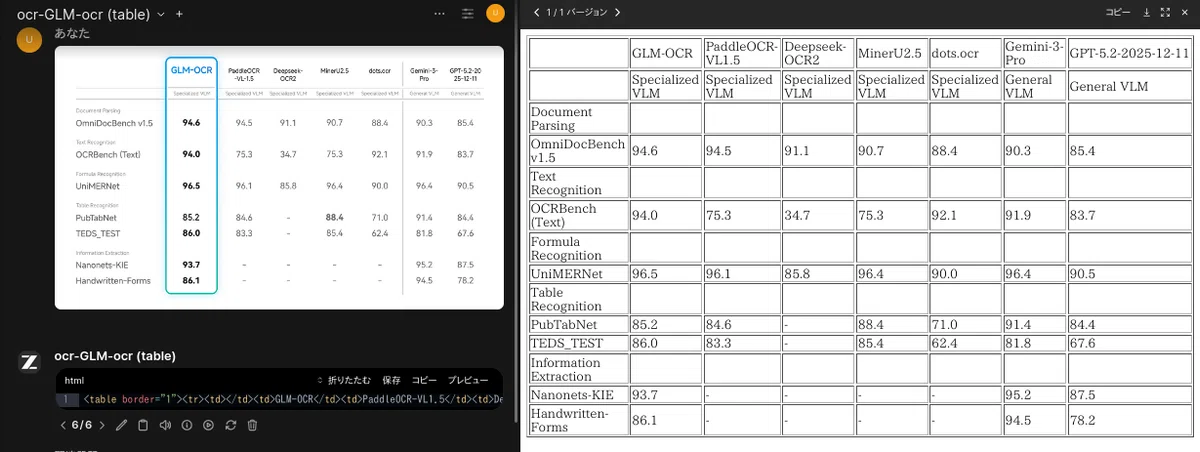The image size is (1200, 452).
Task: Edit the response with the pencil icon
Action: (x=121, y=425)
